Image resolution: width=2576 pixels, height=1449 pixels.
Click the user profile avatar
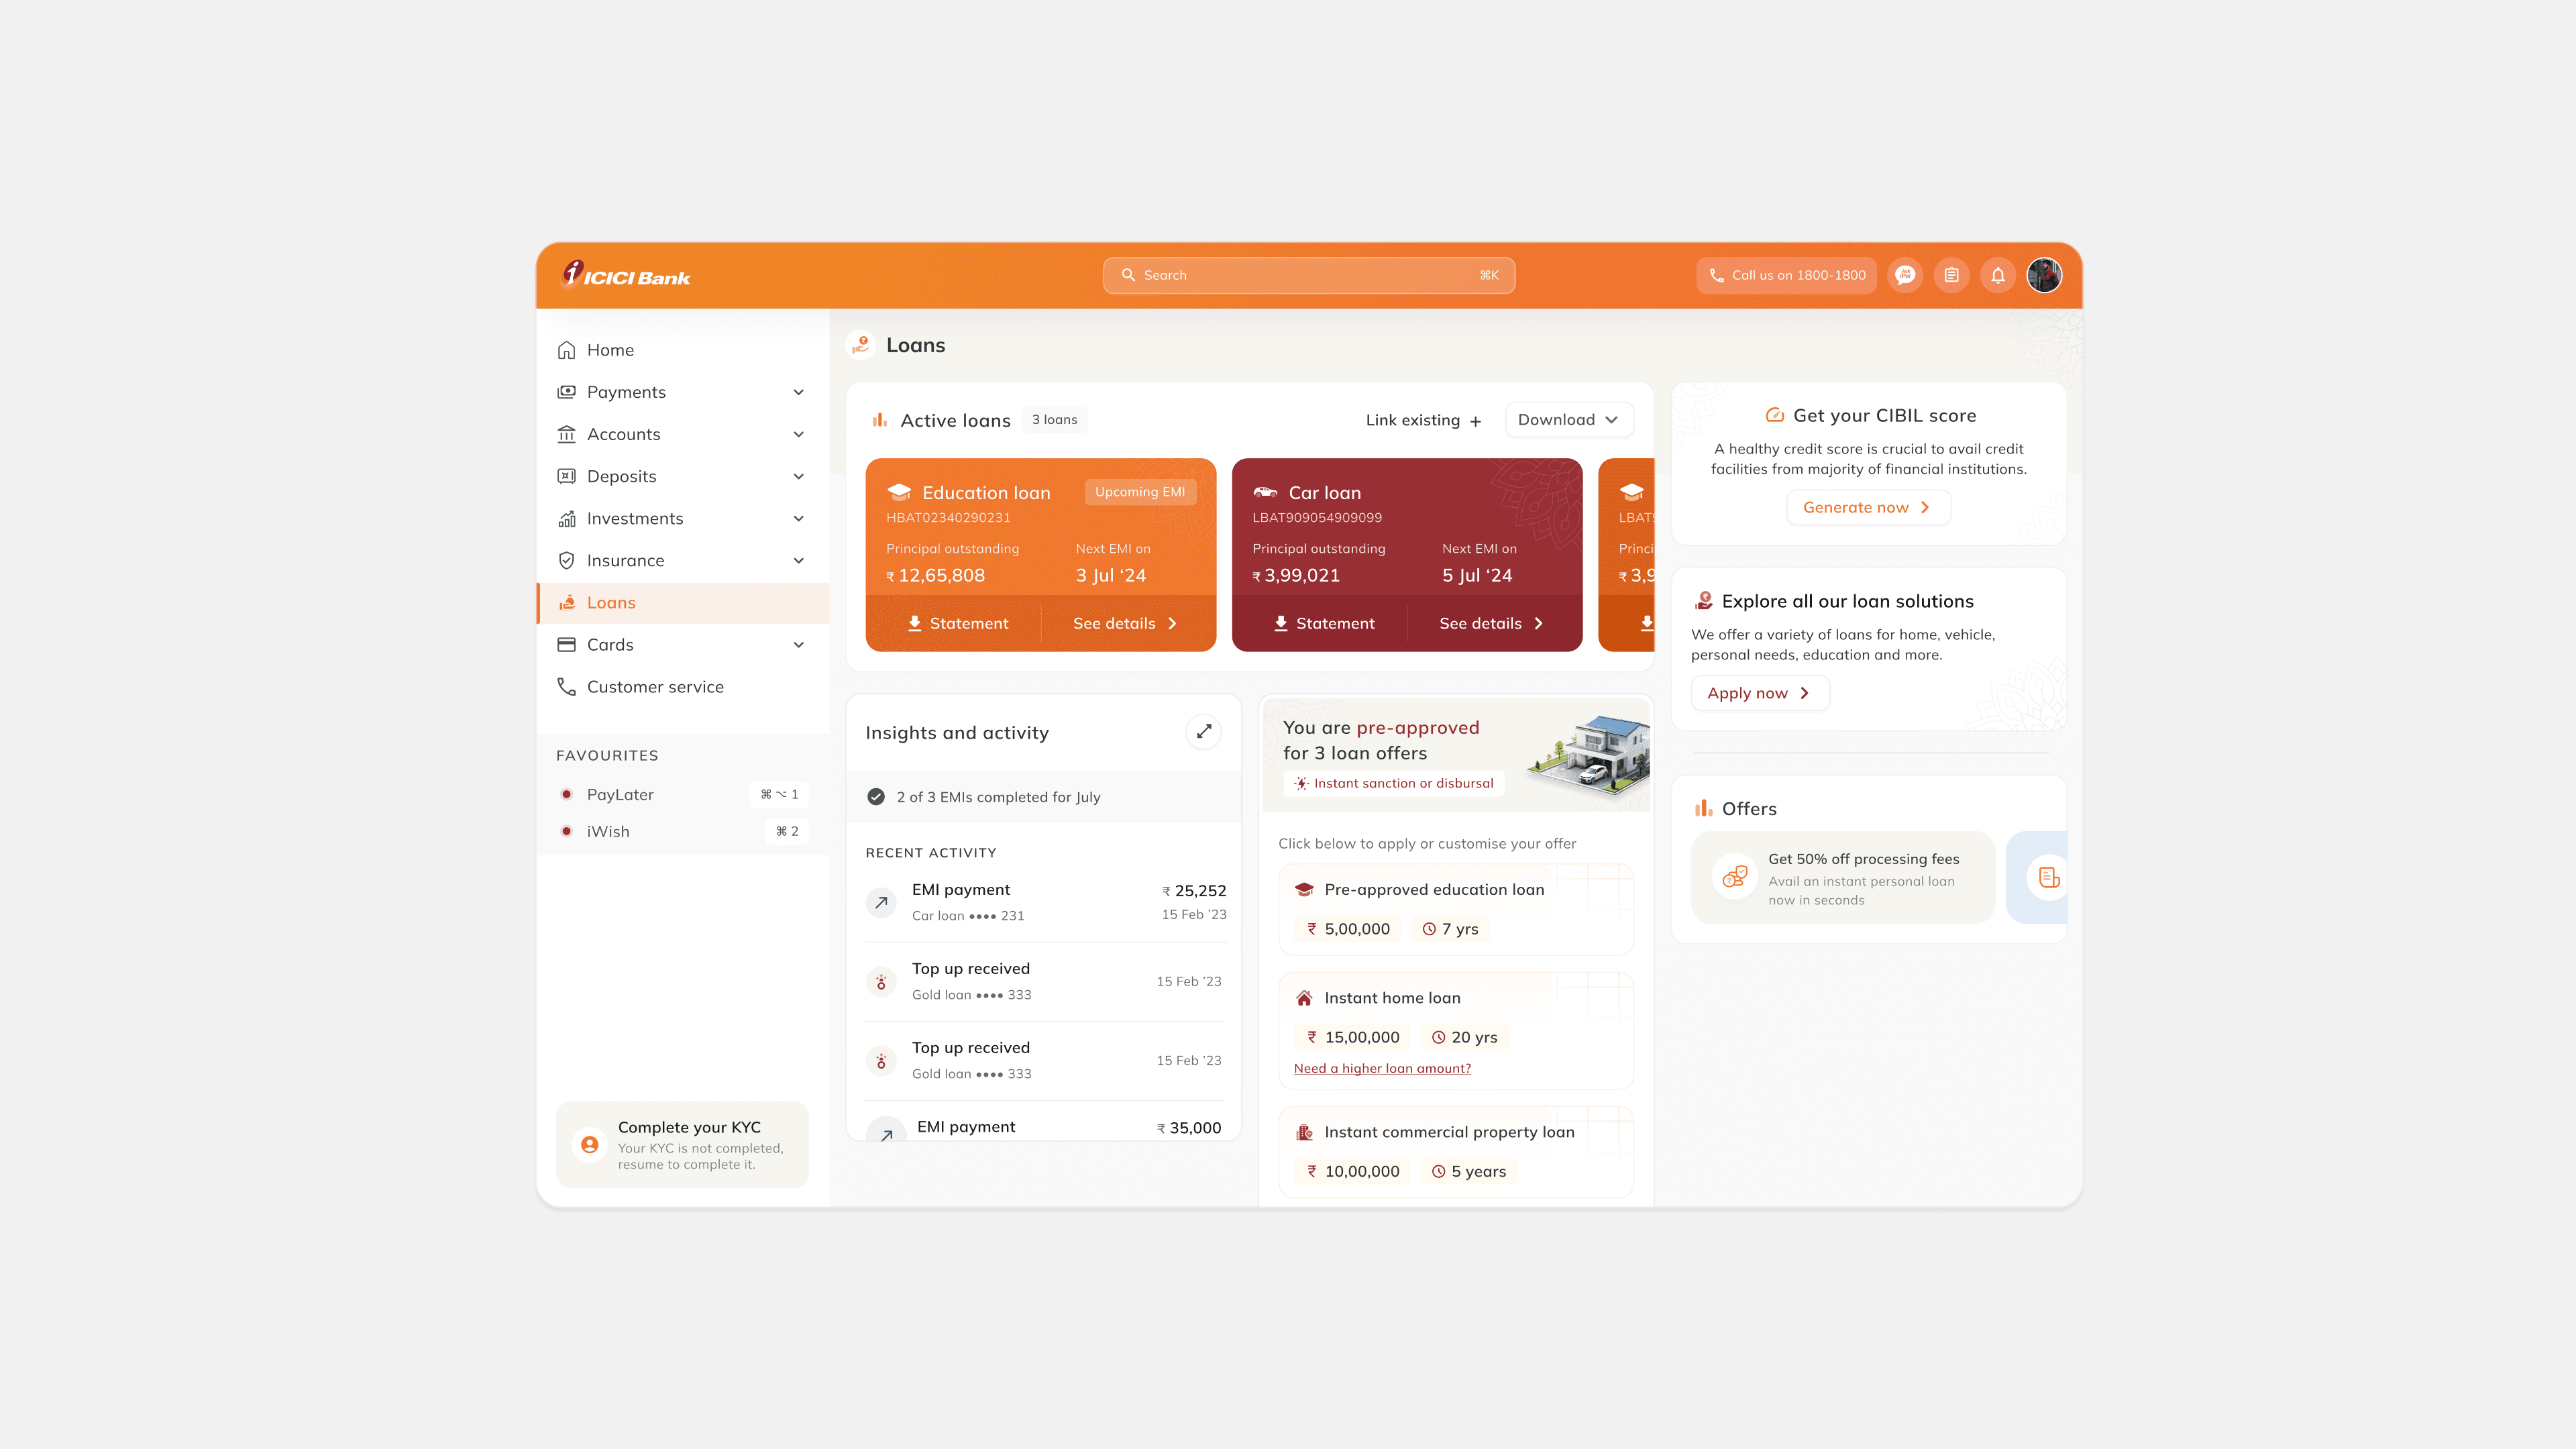pos(2044,275)
